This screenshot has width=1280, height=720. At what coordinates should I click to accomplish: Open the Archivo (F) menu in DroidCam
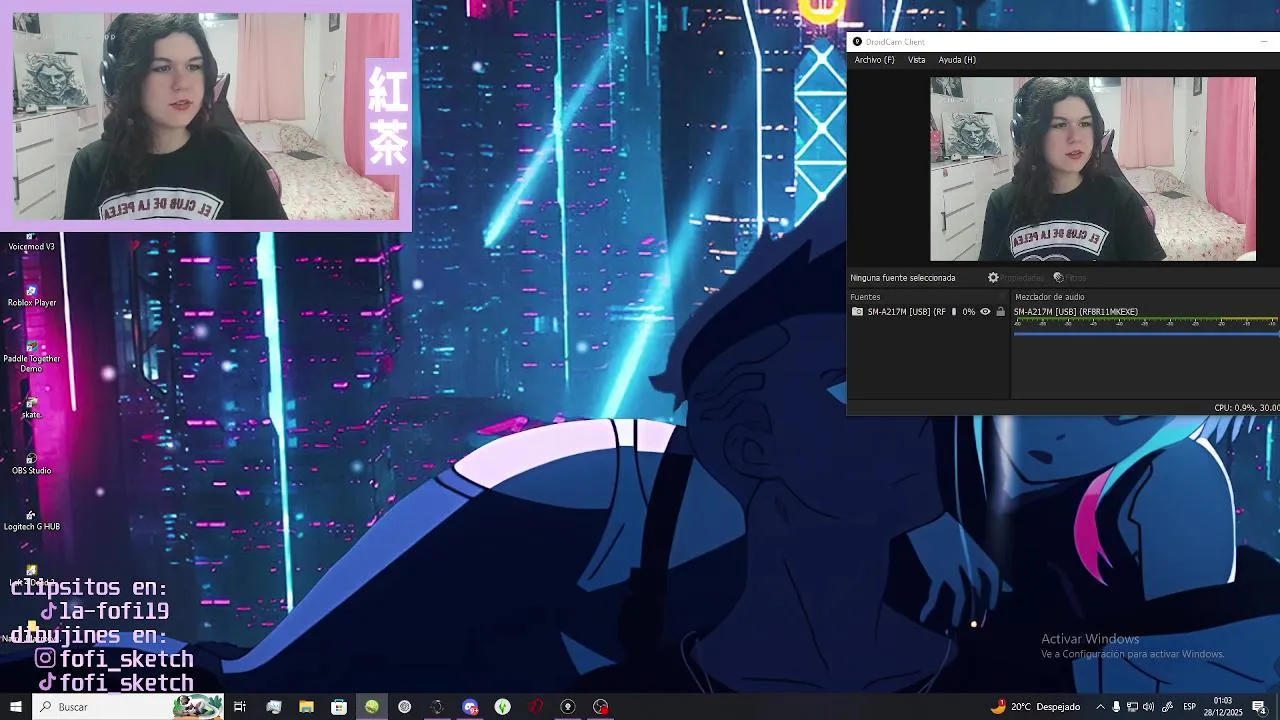(x=874, y=60)
